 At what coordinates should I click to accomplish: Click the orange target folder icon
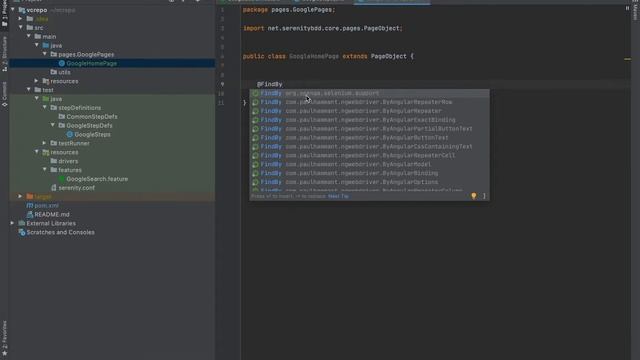tap(29, 196)
